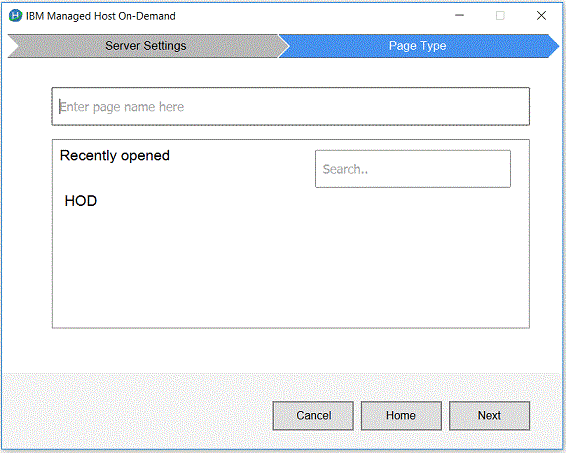566x453 pixels.
Task: Click the Home button
Action: (x=401, y=415)
